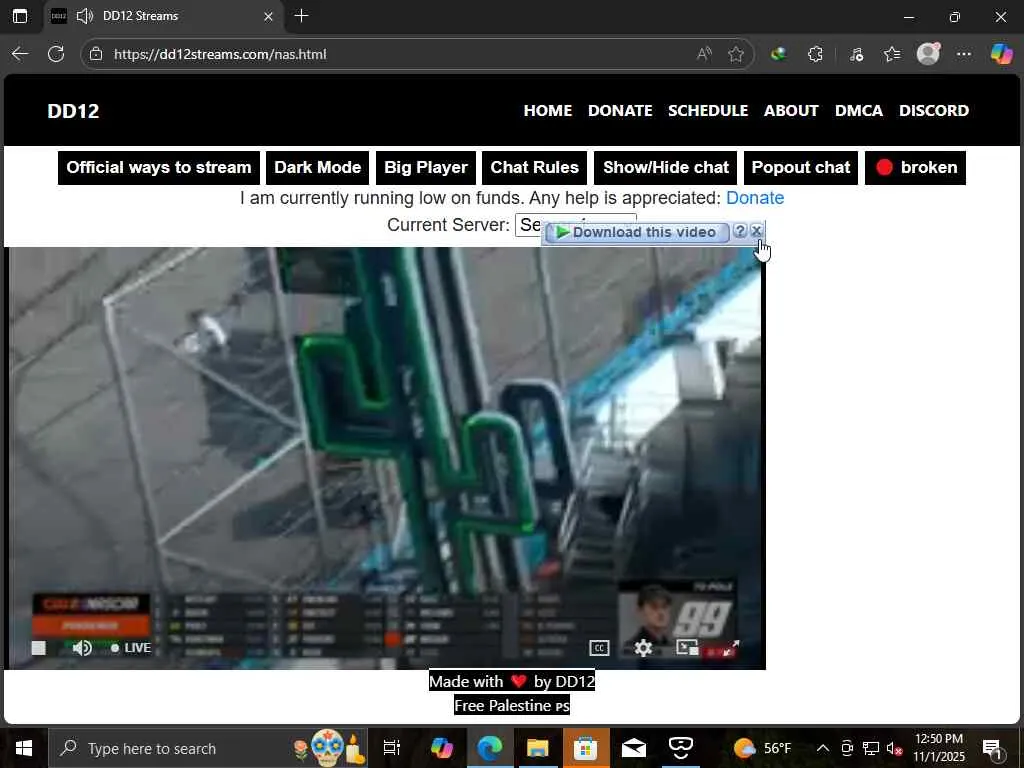Screen dimensions: 1024x768
Task: Expand the Current Server dropdown
Action: click(575, 225)
